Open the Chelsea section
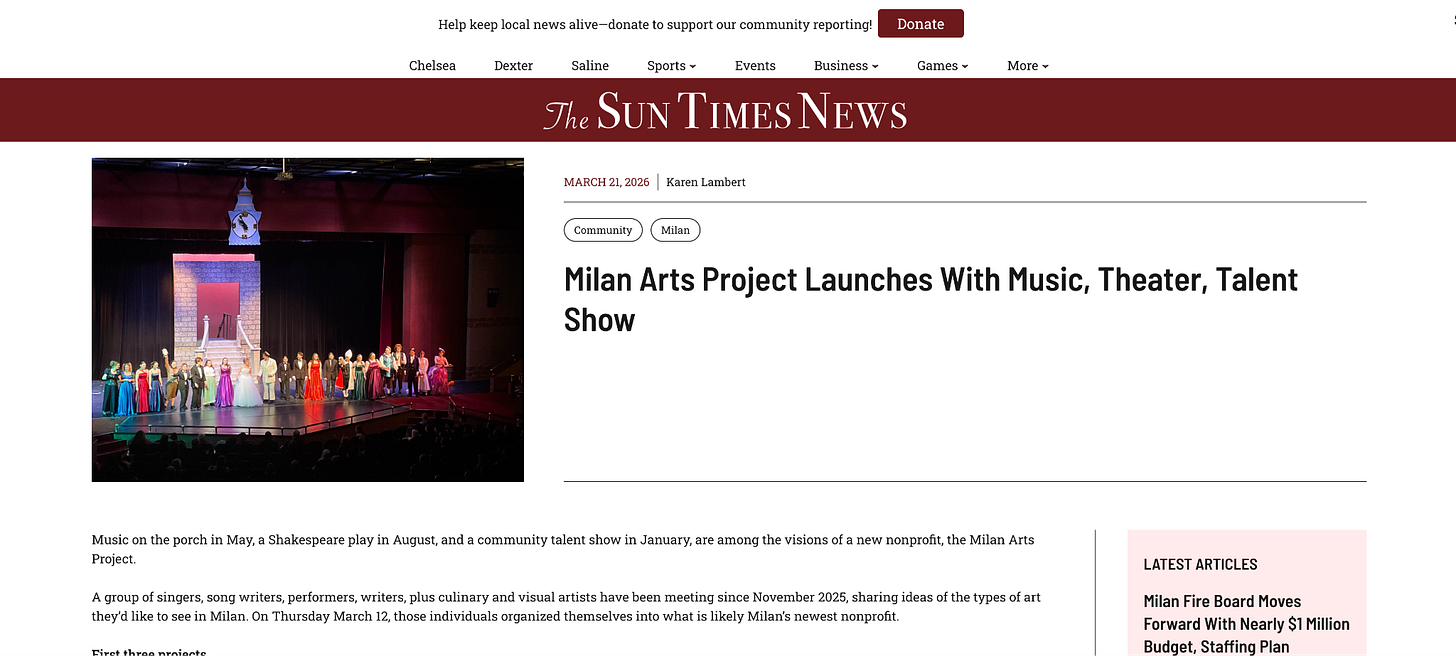 pos(432,66)
